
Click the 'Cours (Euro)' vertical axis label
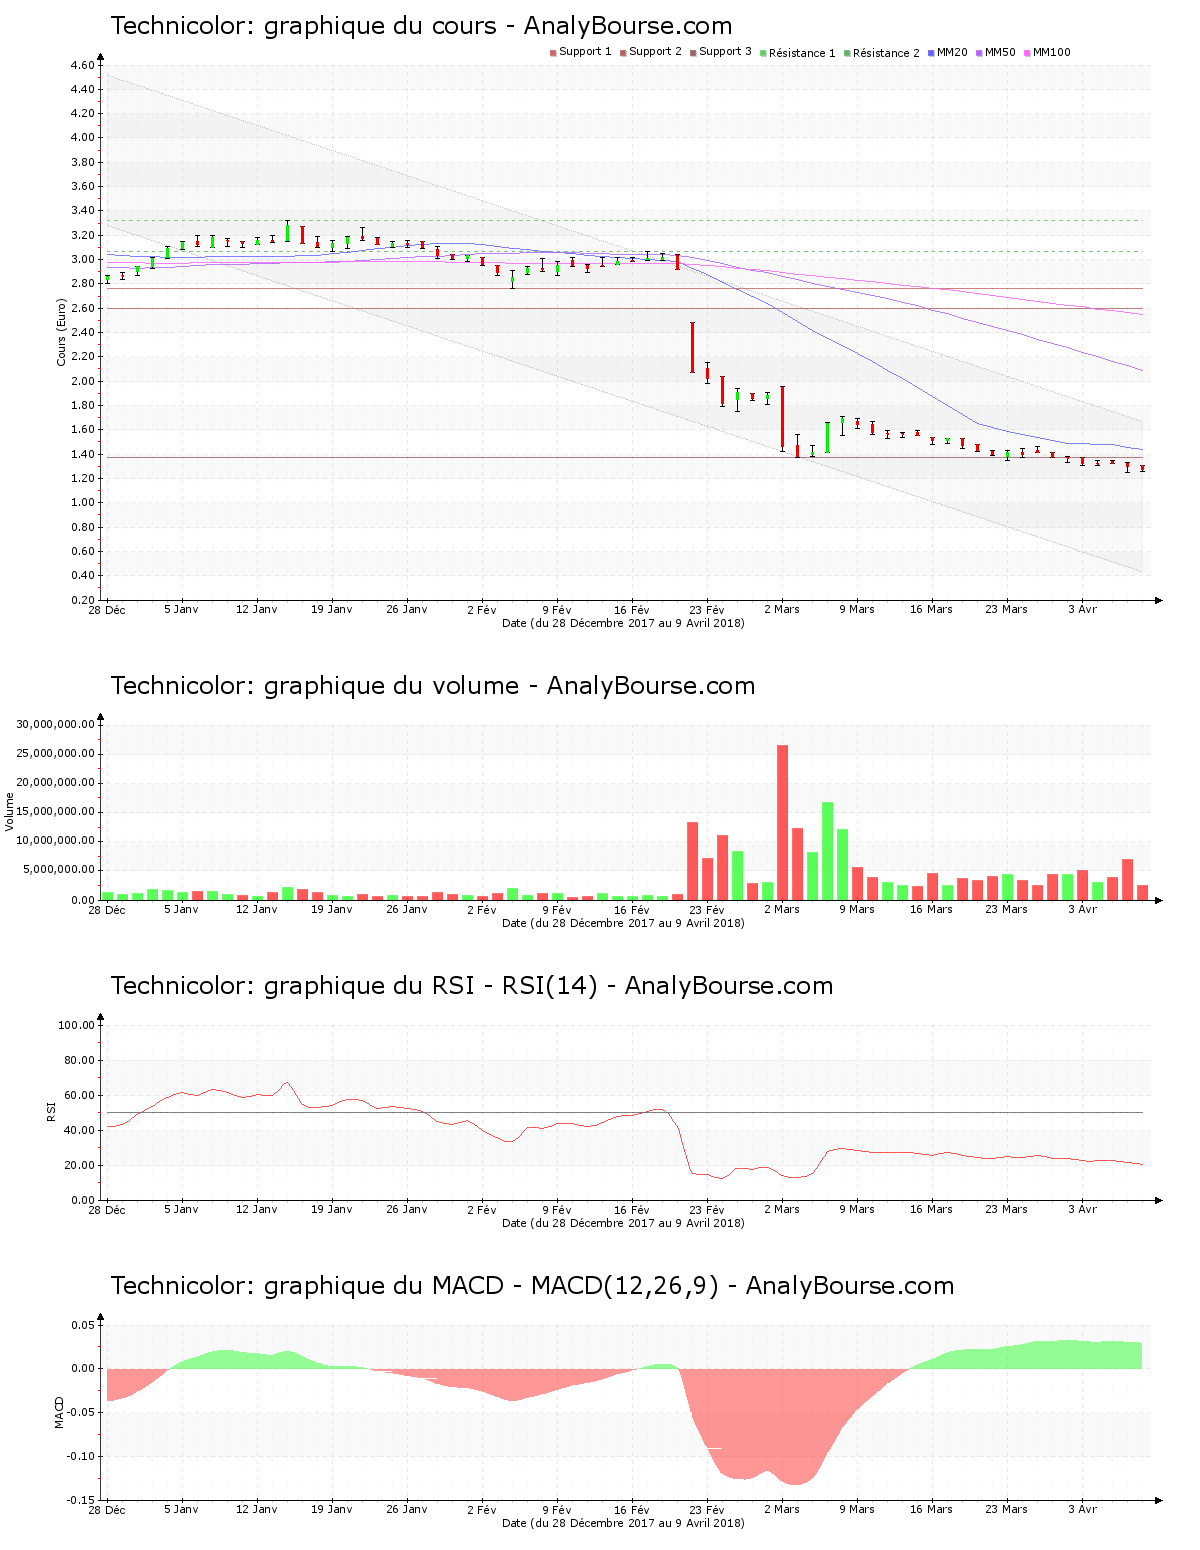pos(61,332)
